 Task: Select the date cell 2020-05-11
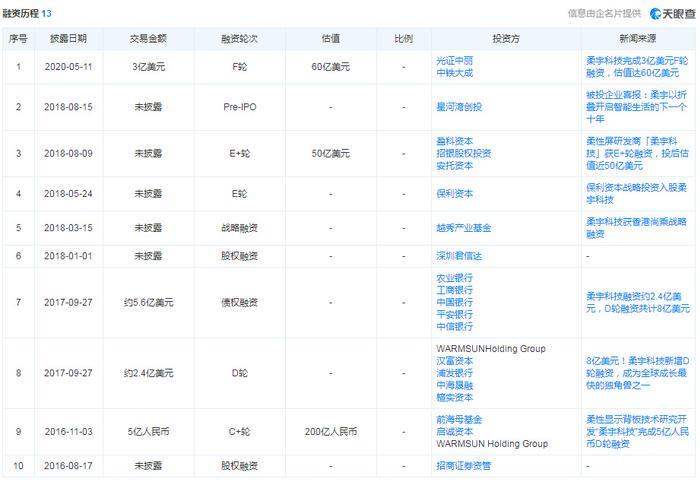(x=68, y=67)
